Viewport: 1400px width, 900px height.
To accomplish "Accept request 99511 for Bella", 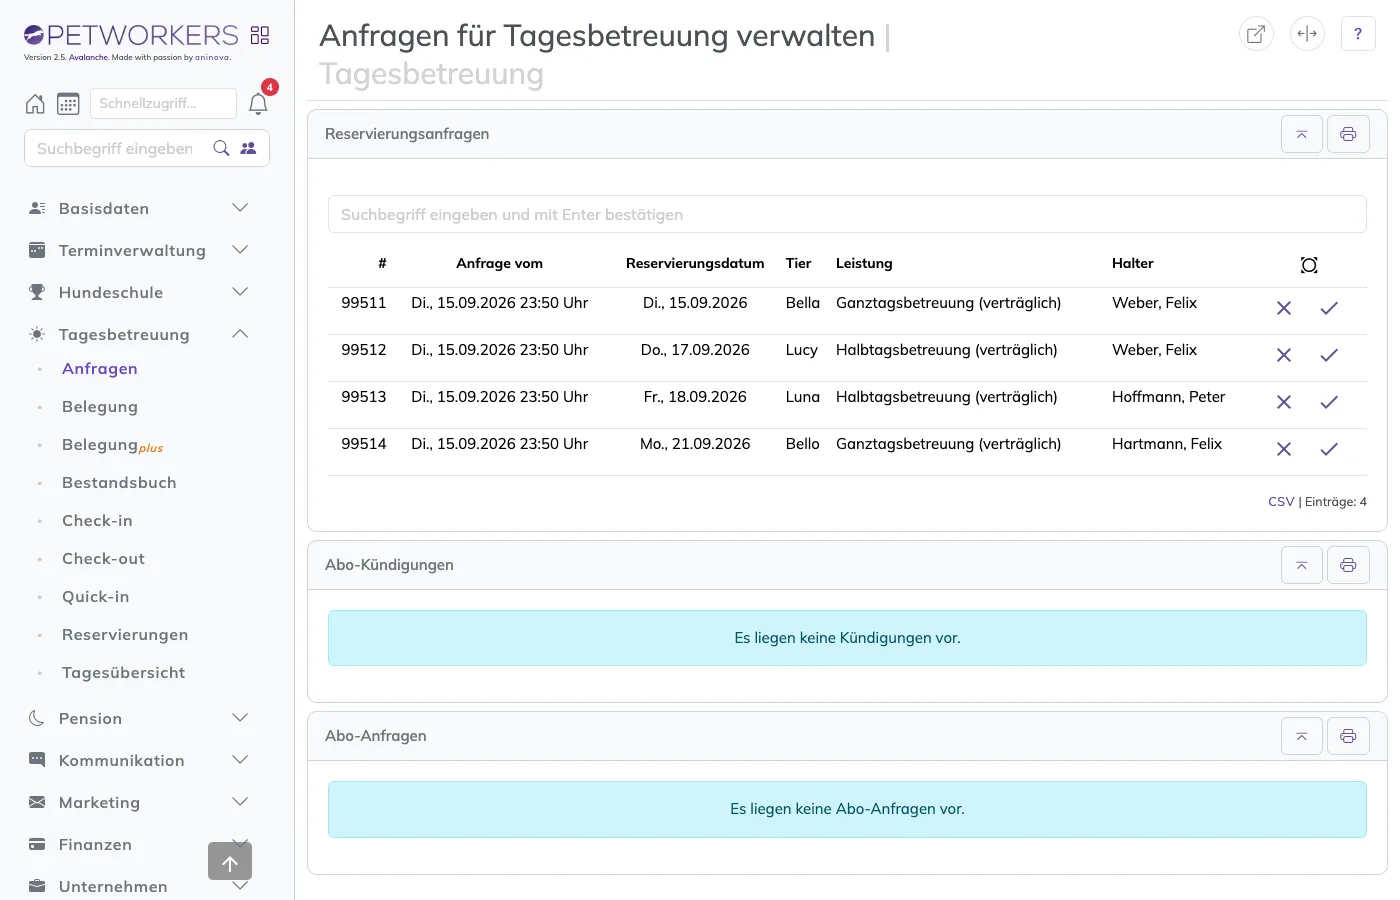I will pos(1329,308).
